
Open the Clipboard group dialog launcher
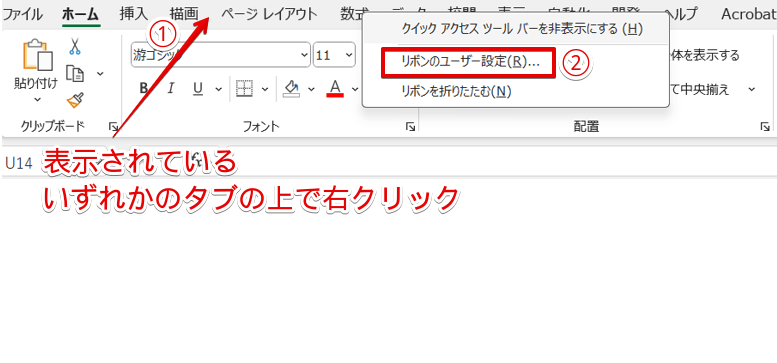tap(113, 127)
